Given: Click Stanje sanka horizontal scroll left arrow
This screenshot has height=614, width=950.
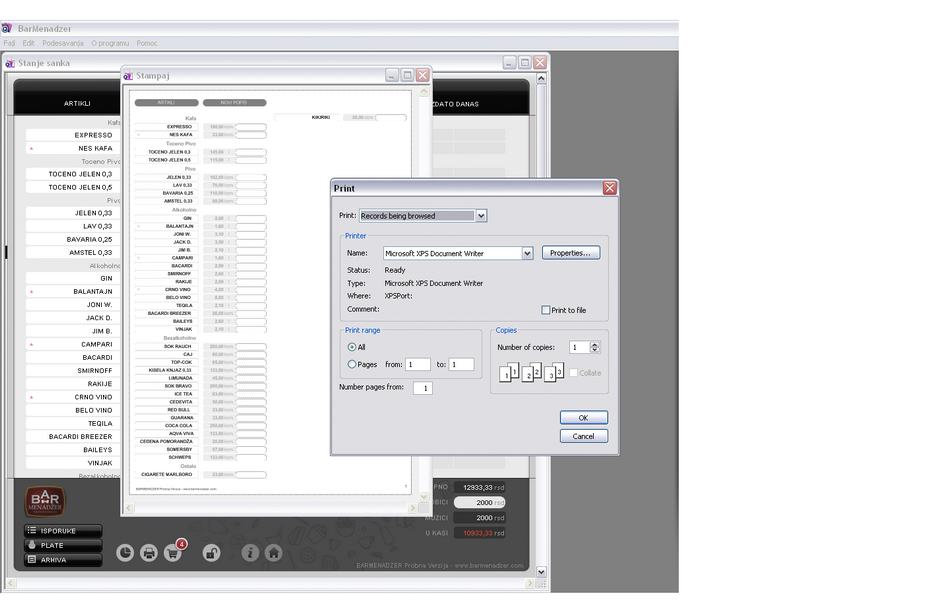Looking at the screenshot, I should click(x=10, y=584).
